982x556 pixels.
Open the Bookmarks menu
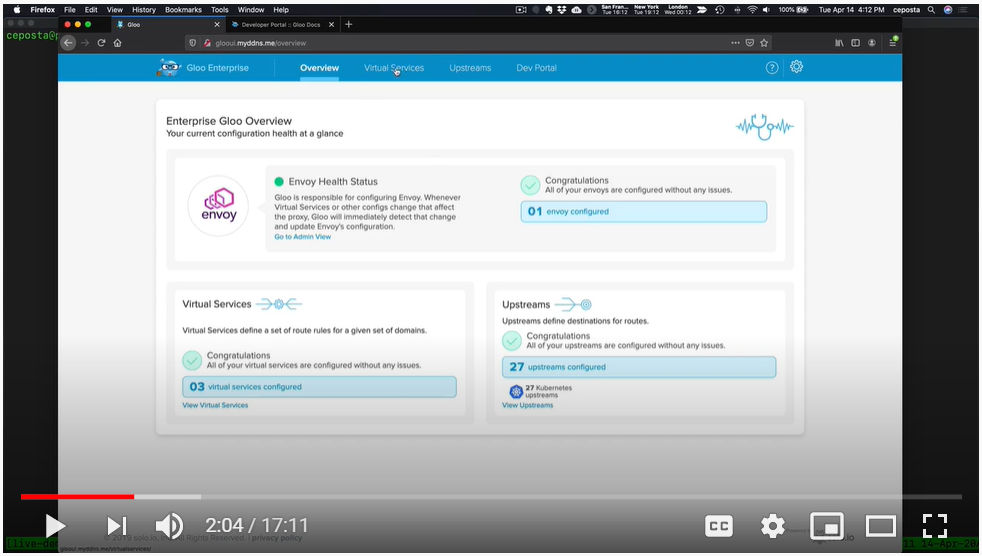click(183, 9)
